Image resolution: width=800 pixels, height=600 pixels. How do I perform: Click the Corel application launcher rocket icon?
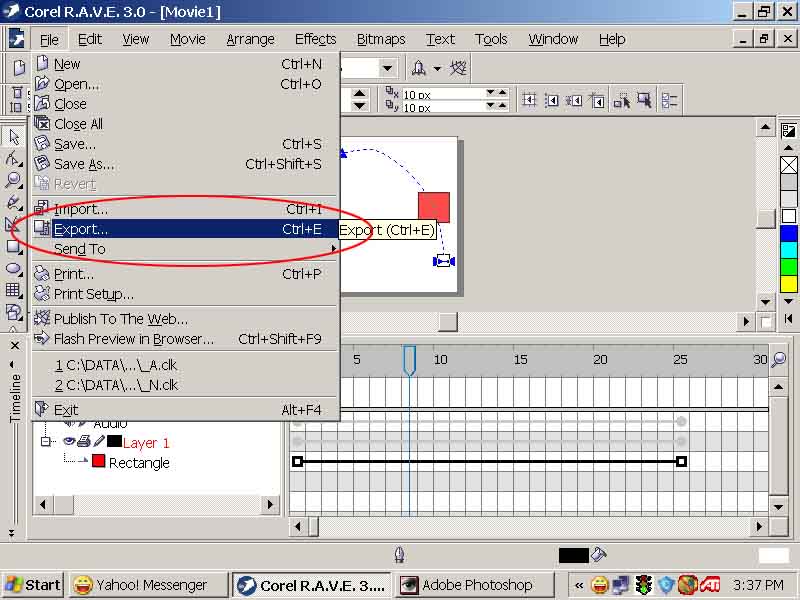pos(418,68)
